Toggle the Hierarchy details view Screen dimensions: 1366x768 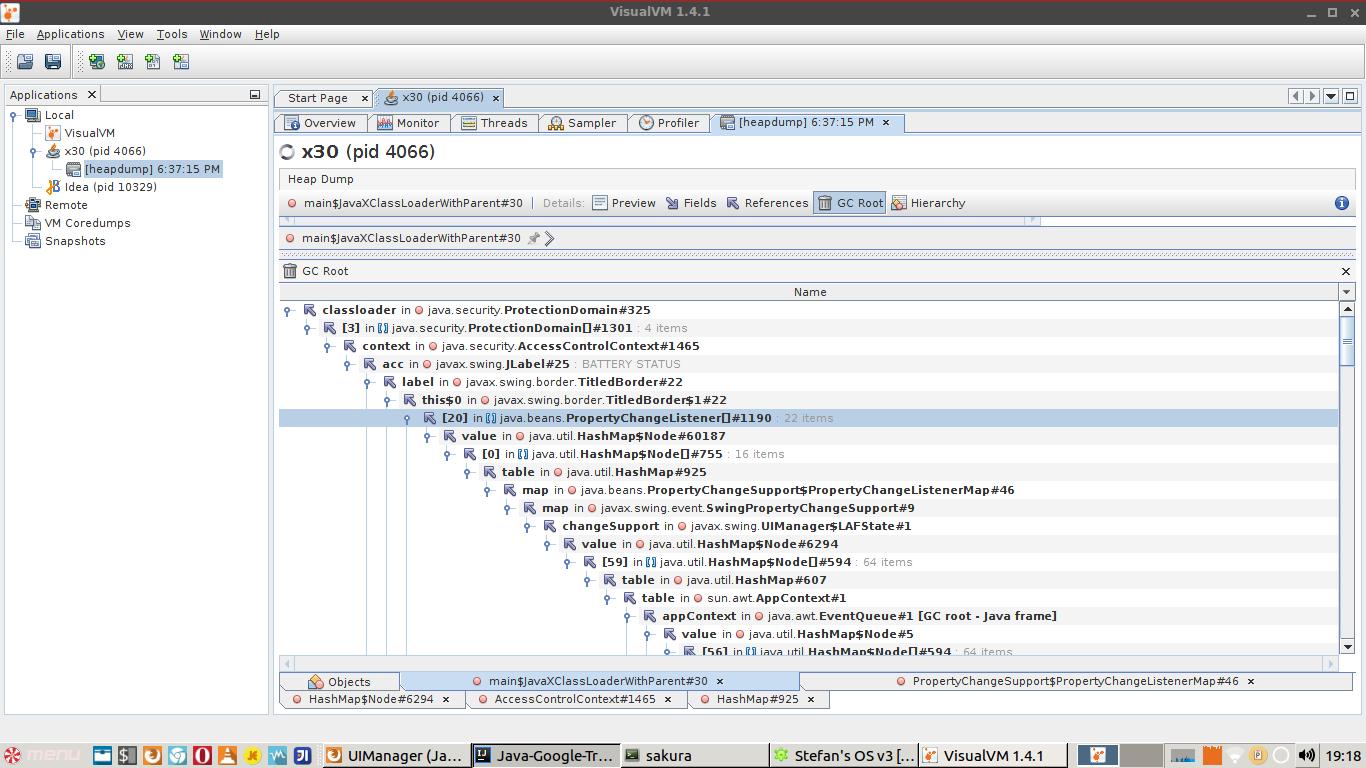927,203
